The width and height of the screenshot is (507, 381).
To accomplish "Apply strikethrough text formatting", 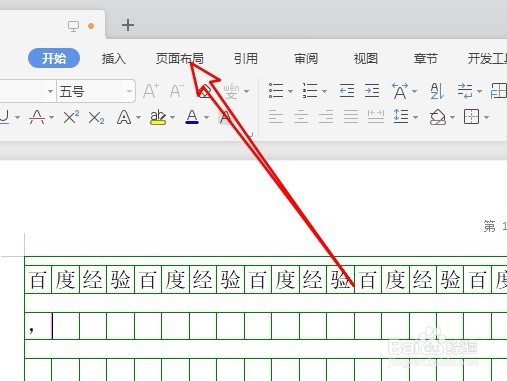I will click(x=37, y=117).
